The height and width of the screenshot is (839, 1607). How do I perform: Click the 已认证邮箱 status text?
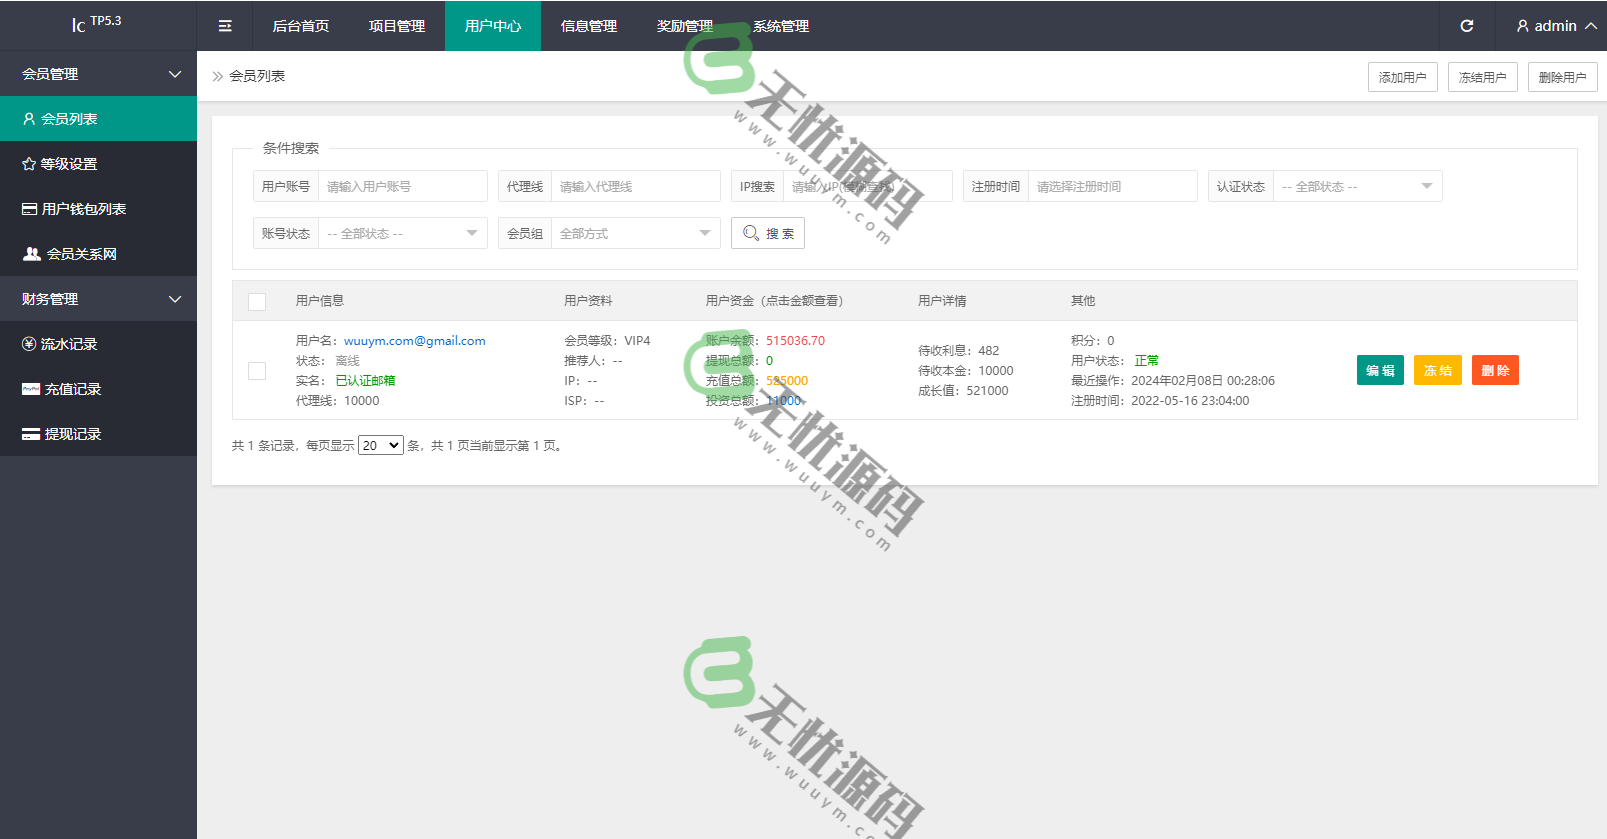click(365, 381)
